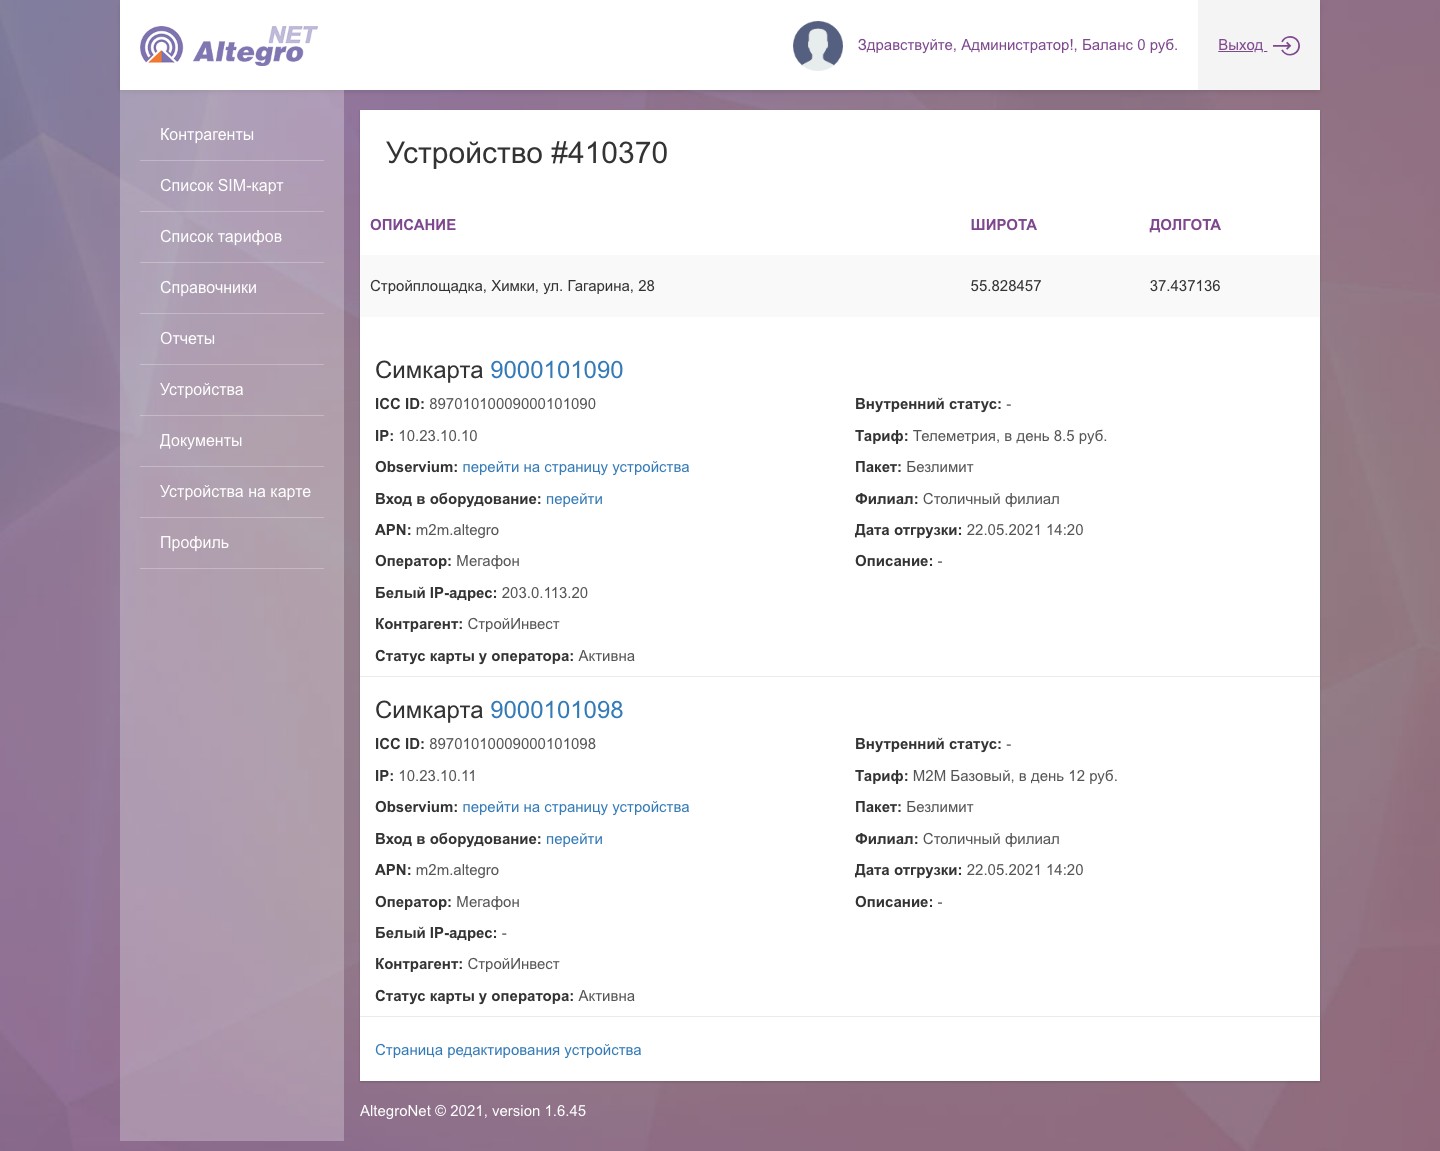Open Справочники section
1440x1151 pixels.
click(208, 288)
